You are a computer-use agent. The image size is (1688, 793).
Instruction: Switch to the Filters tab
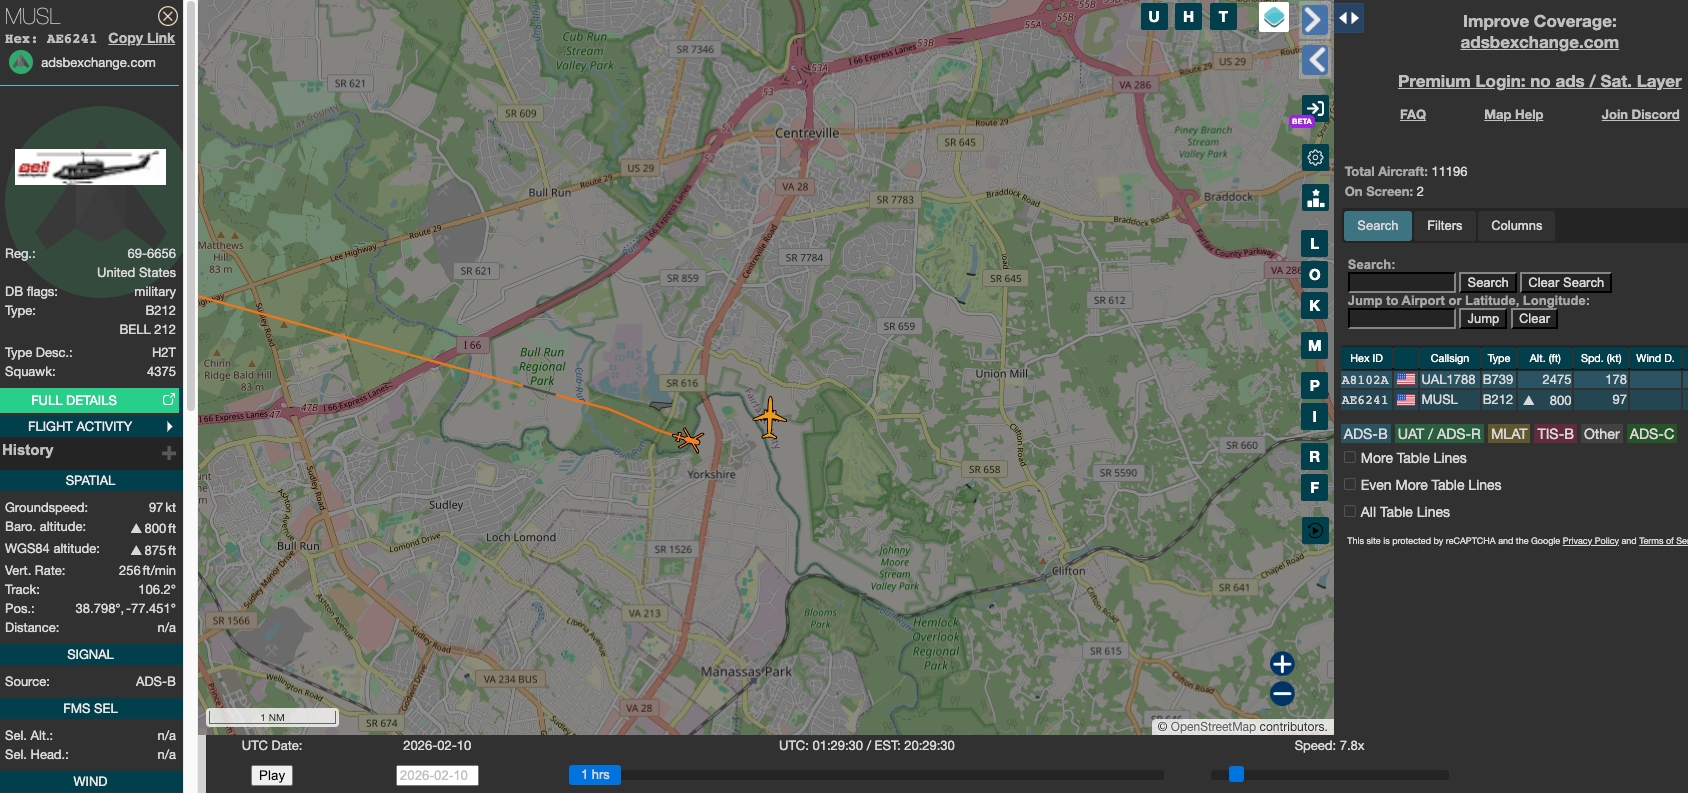1444,226
